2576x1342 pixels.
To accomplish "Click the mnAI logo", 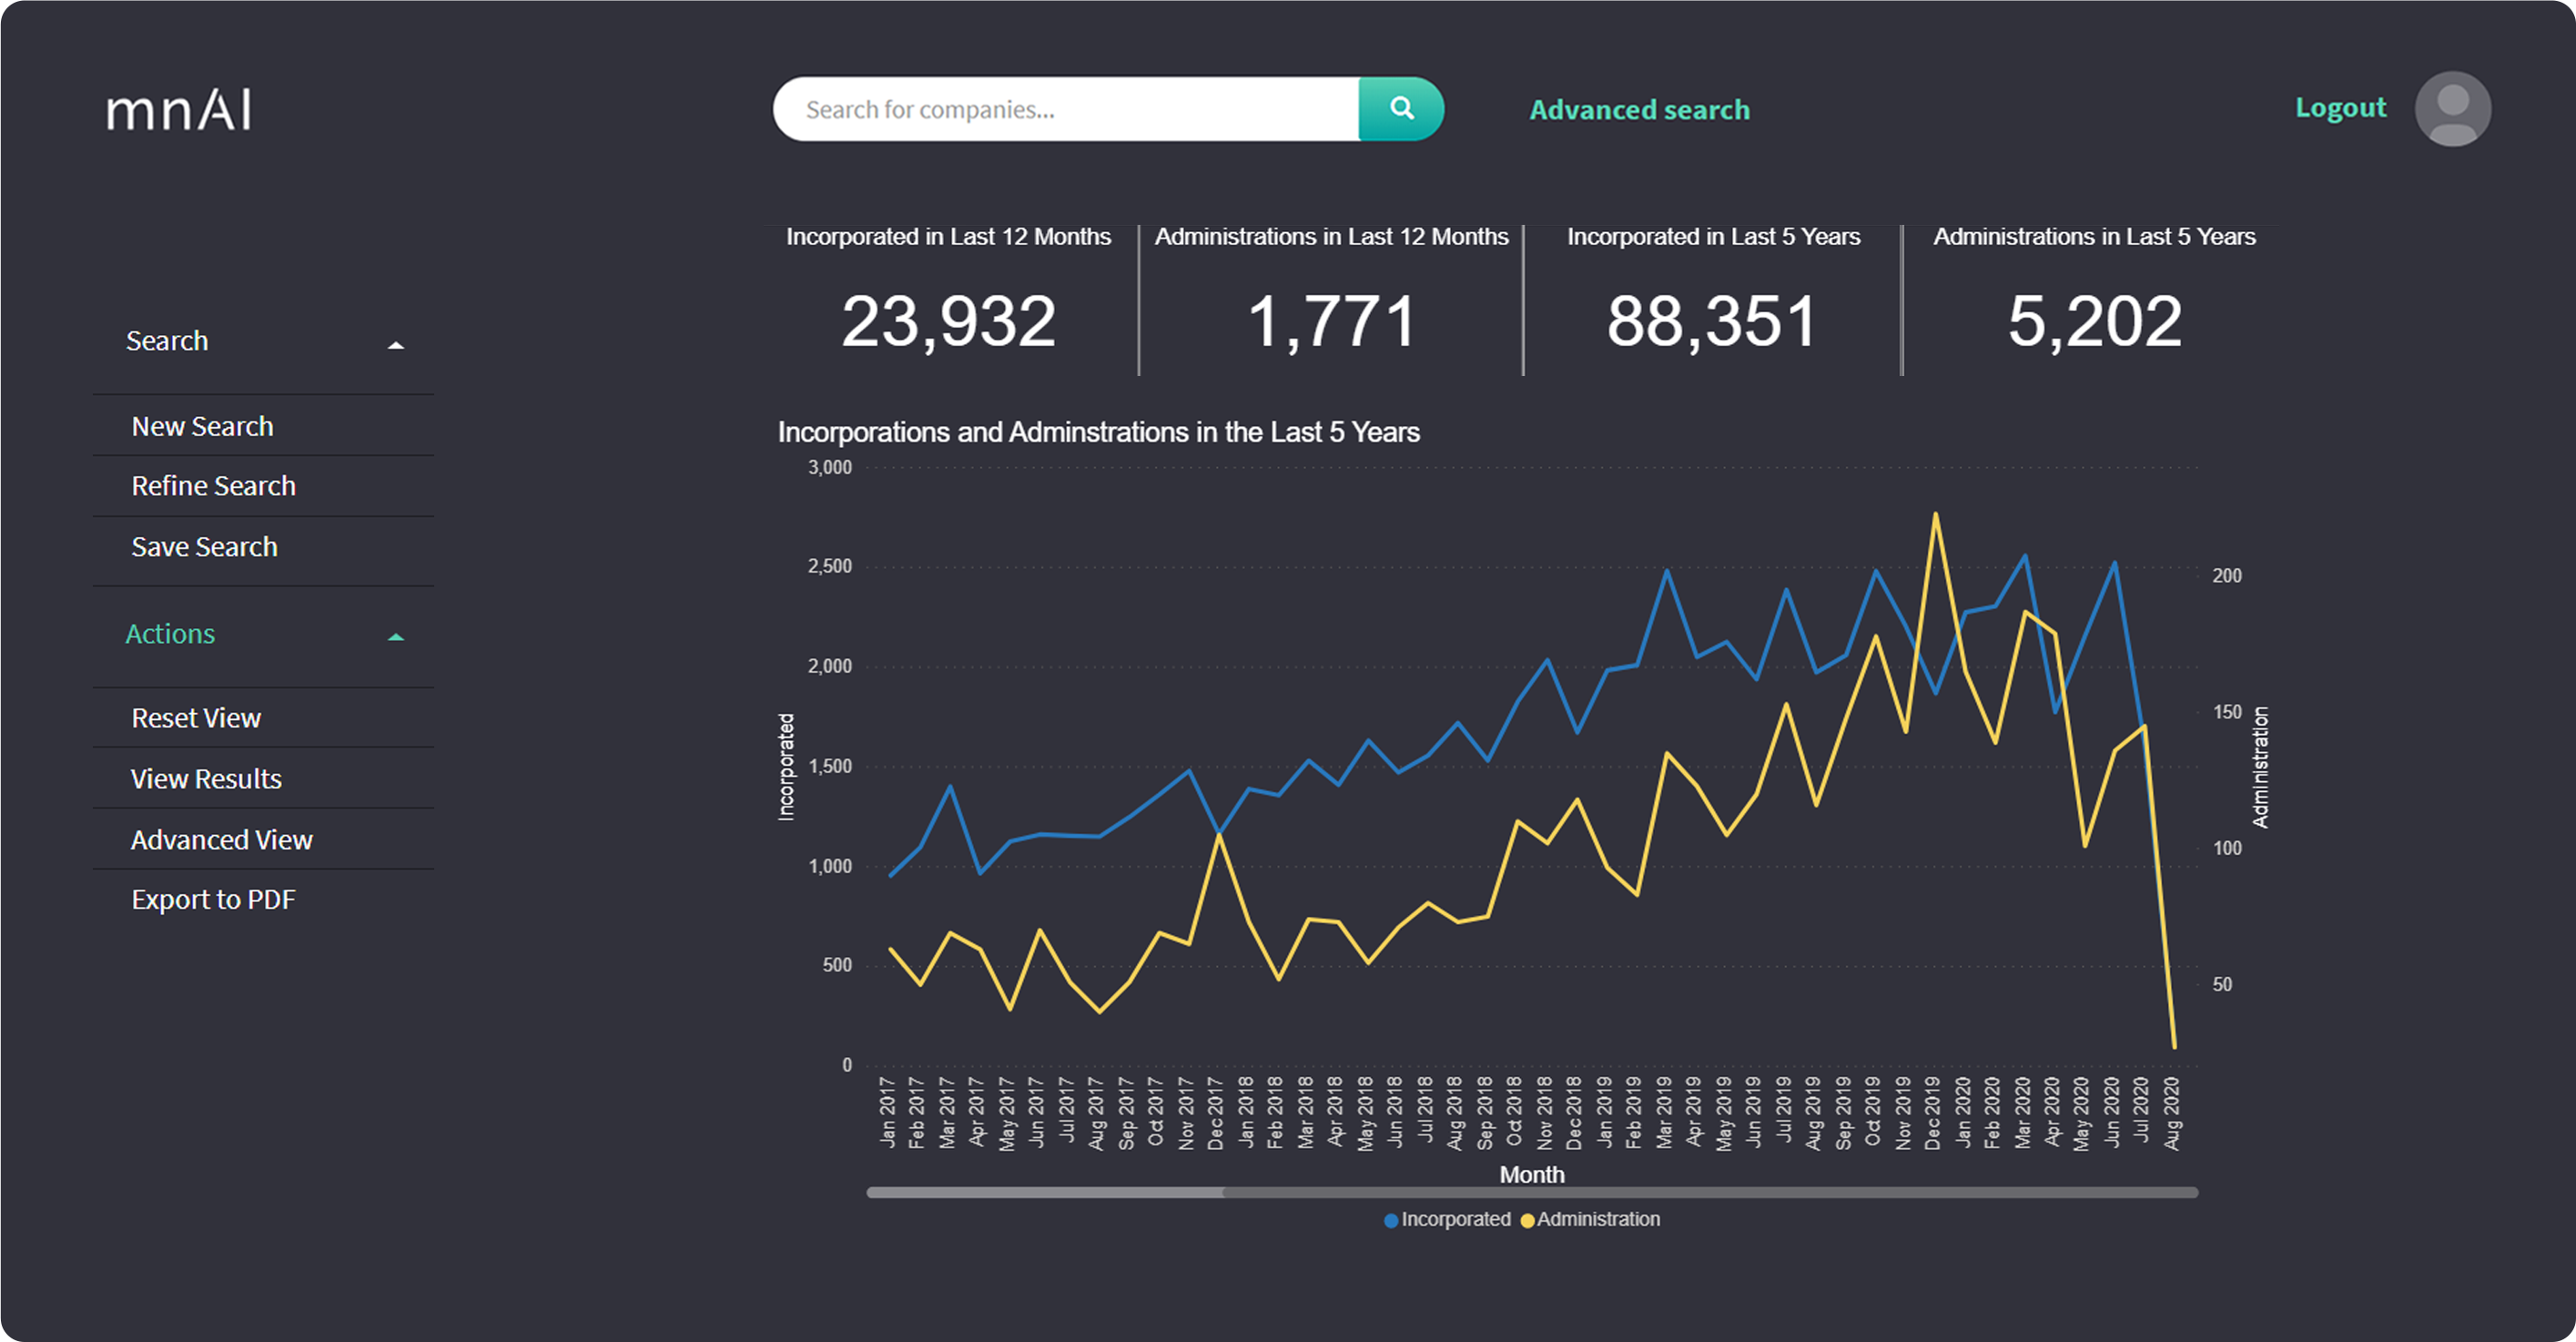I will click(x=179, y=110).
